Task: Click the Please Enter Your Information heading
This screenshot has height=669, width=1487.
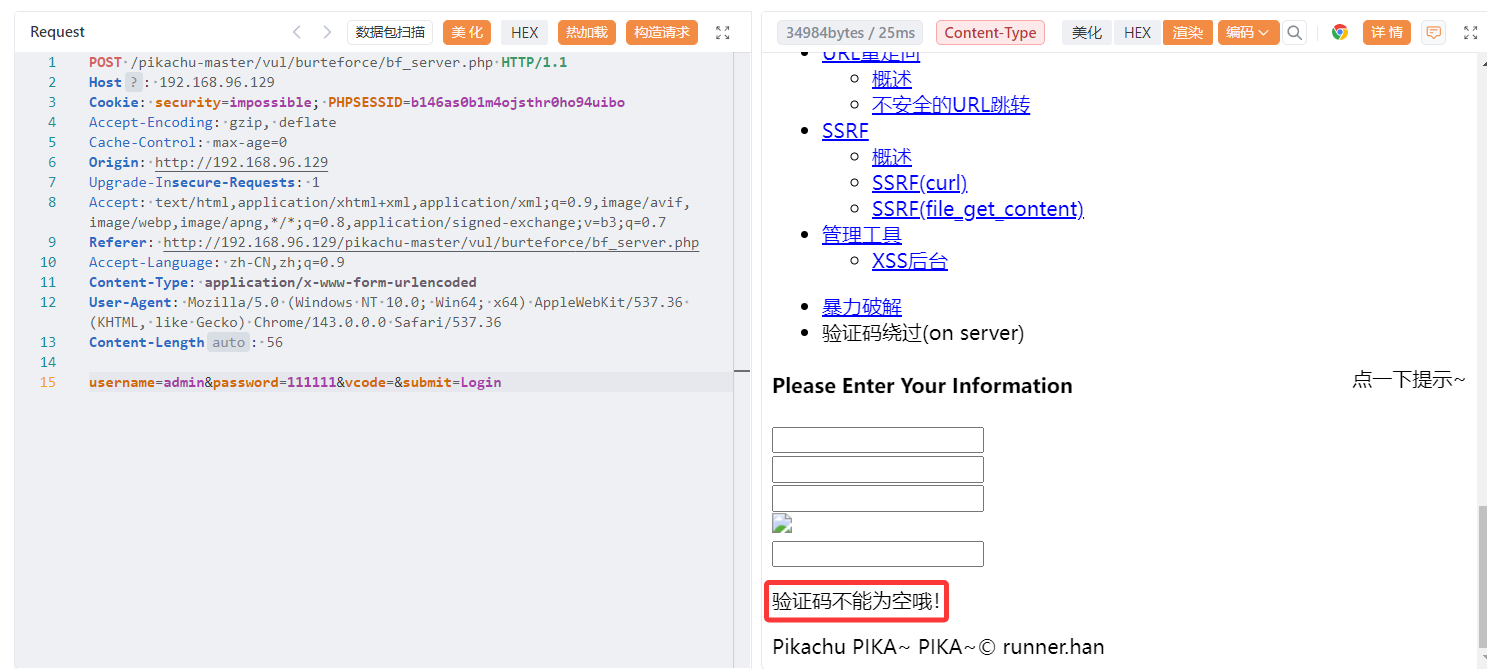Action: [x=922, y=386]
